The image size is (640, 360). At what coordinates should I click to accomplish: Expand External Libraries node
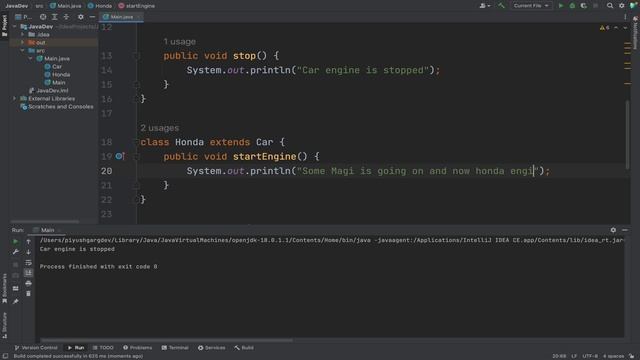(x=15, y=98)
